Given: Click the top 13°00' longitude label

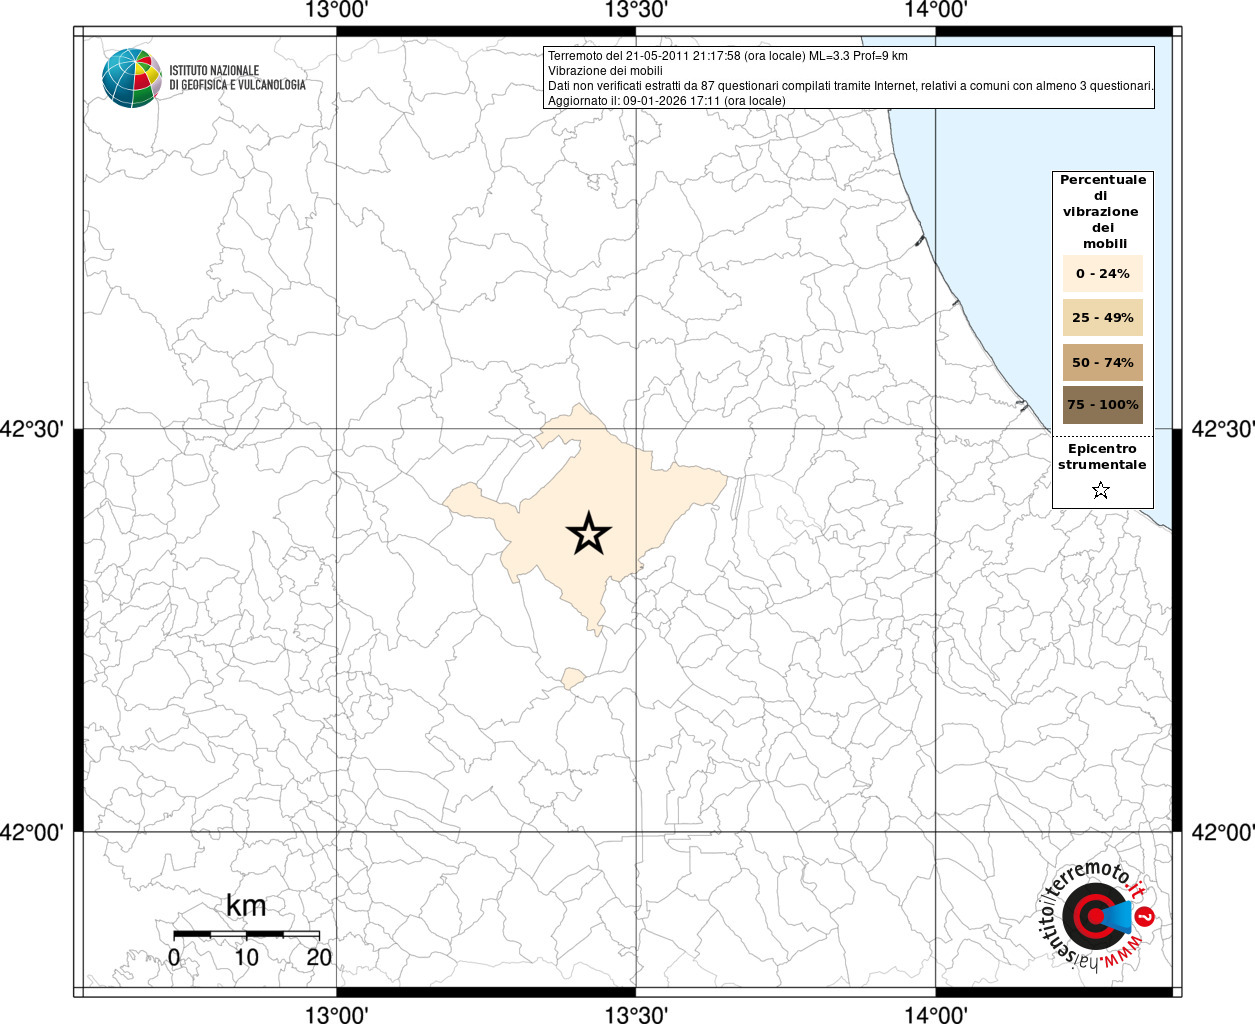Looking at the screenshot, I should point(337,11).
